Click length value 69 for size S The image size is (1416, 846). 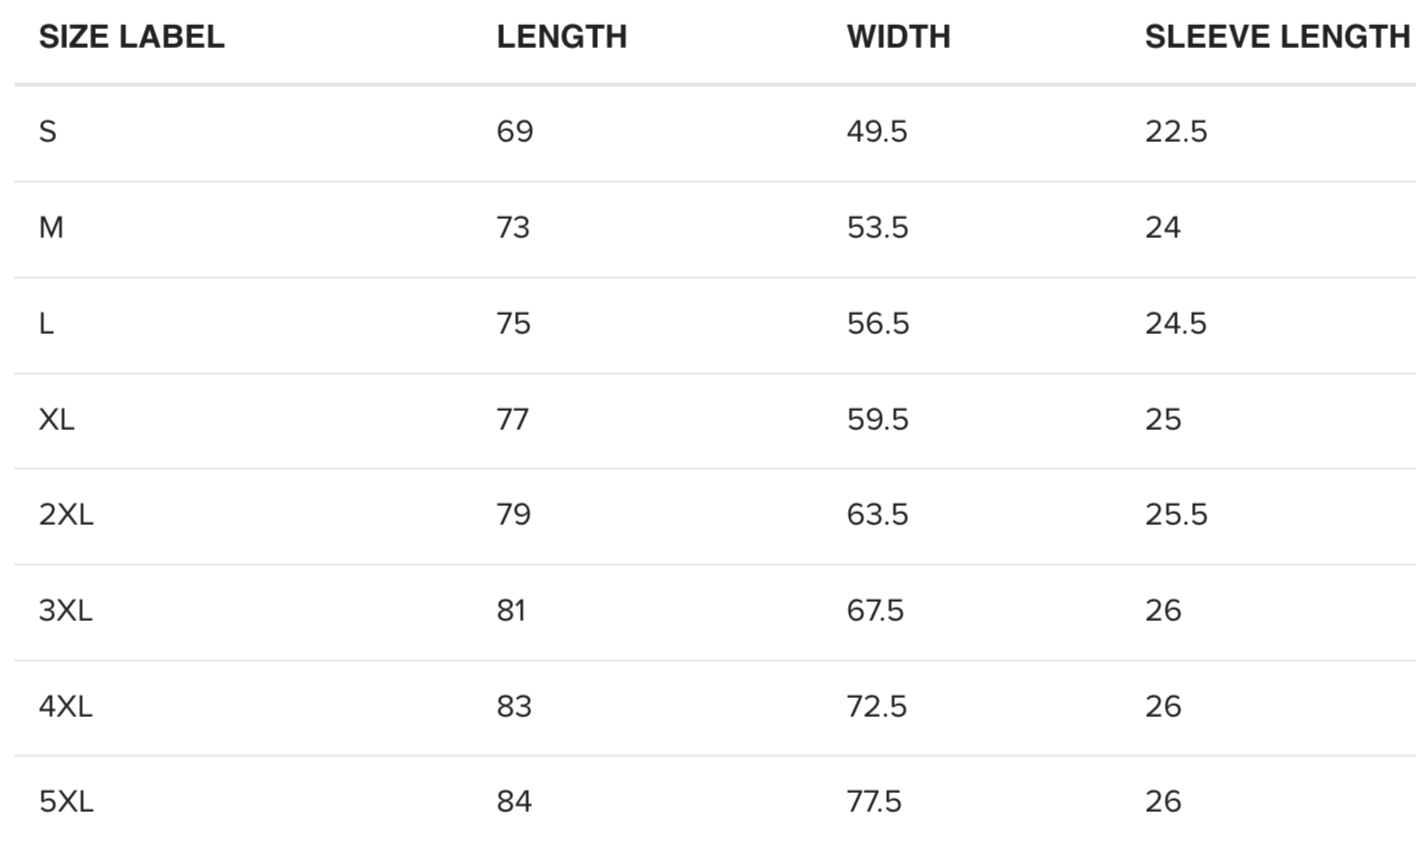(515, 131)
